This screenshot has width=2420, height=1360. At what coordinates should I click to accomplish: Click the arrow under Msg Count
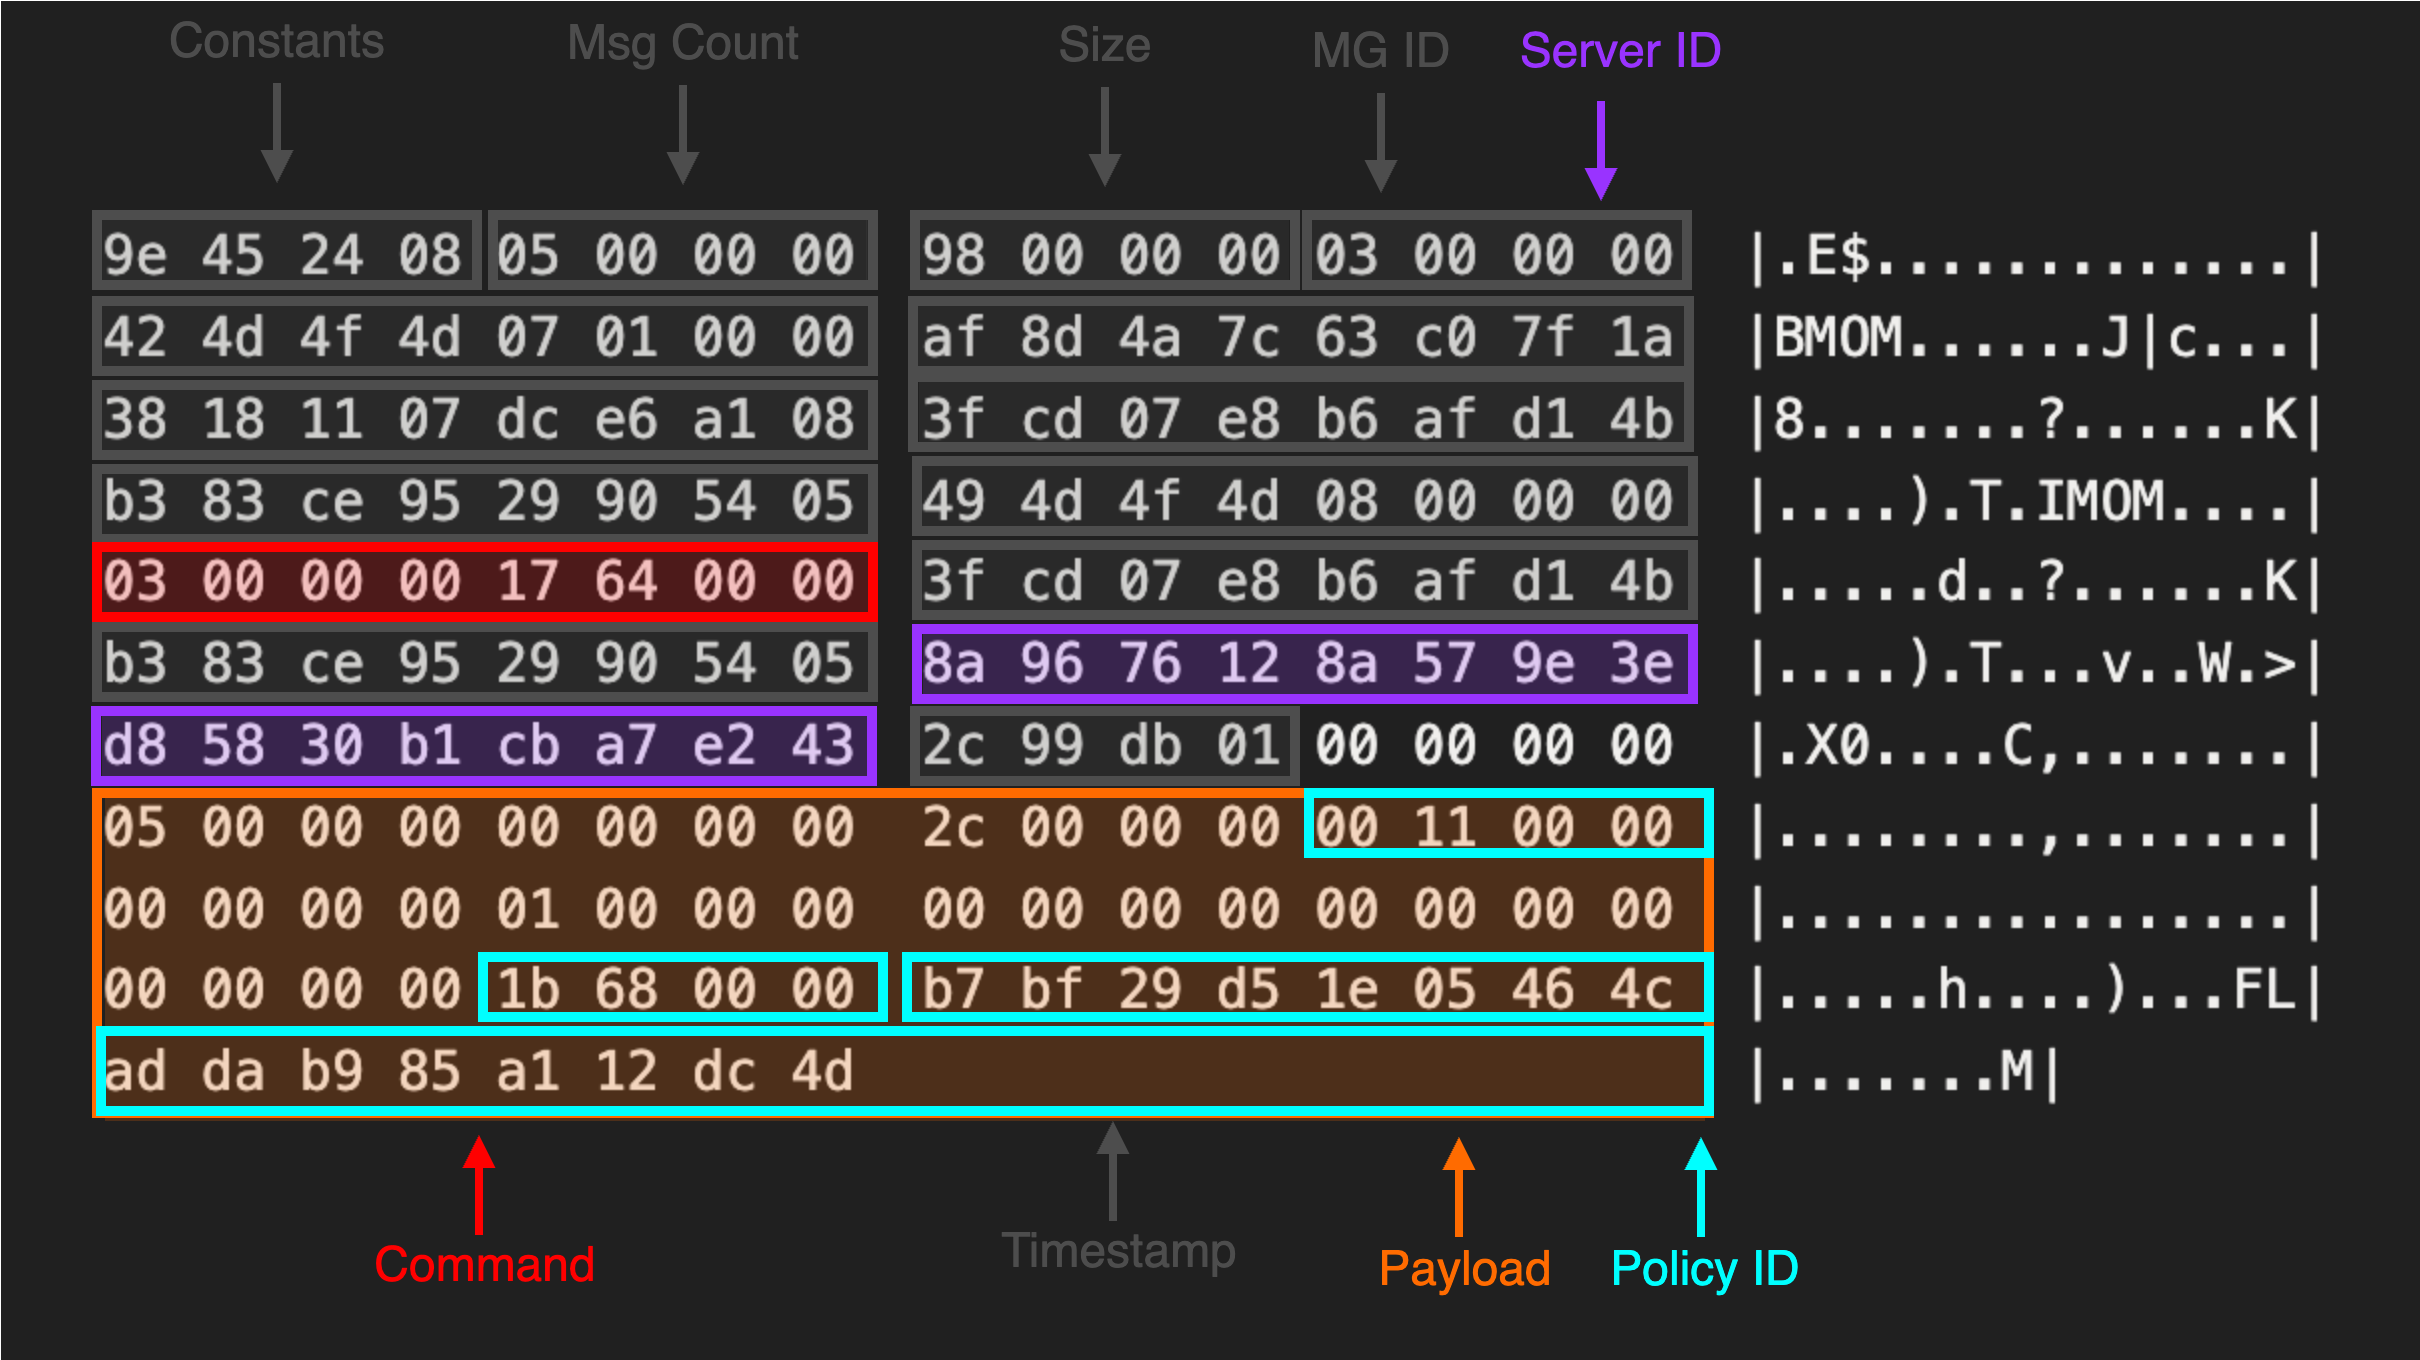(682, 134)
